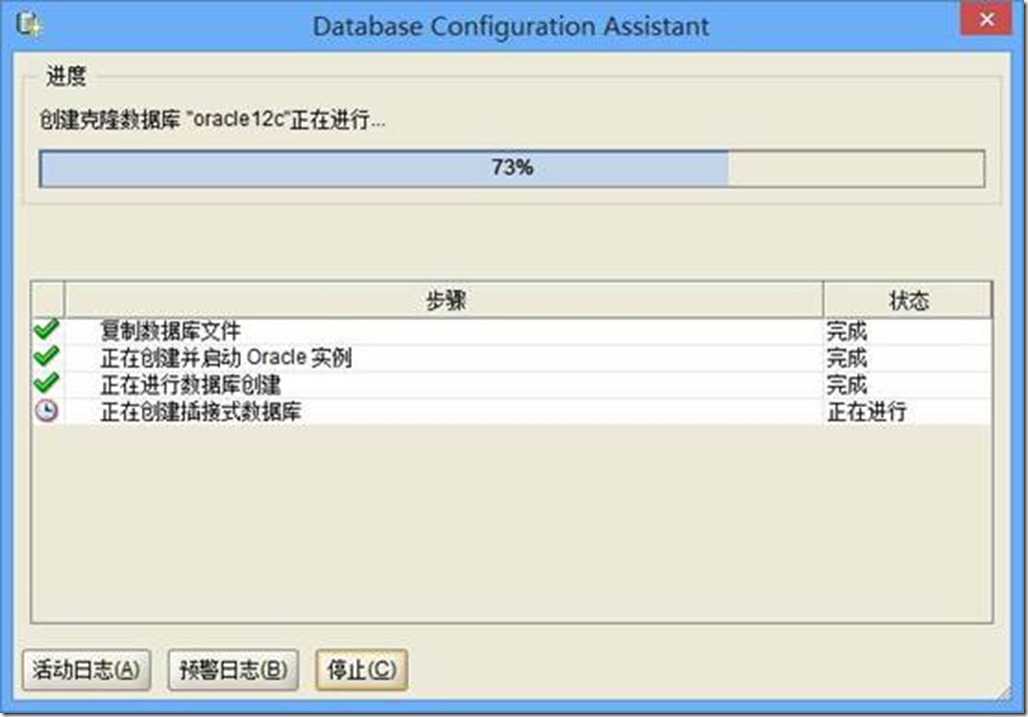Screen dimensions: 1028x717
Task: Click 完成 status of 正在进行数据库创建
Action: pos(846,385)
